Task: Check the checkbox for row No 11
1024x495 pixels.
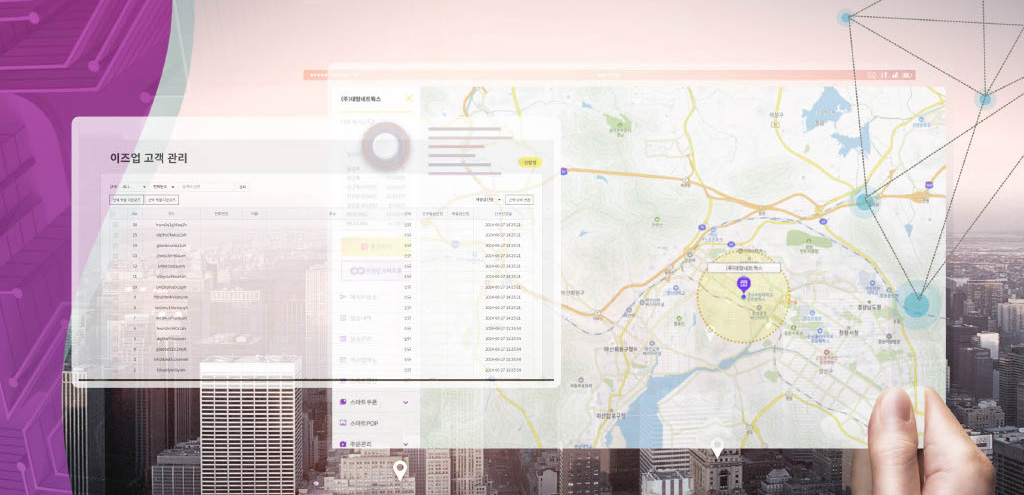Action: coord(116,277)
